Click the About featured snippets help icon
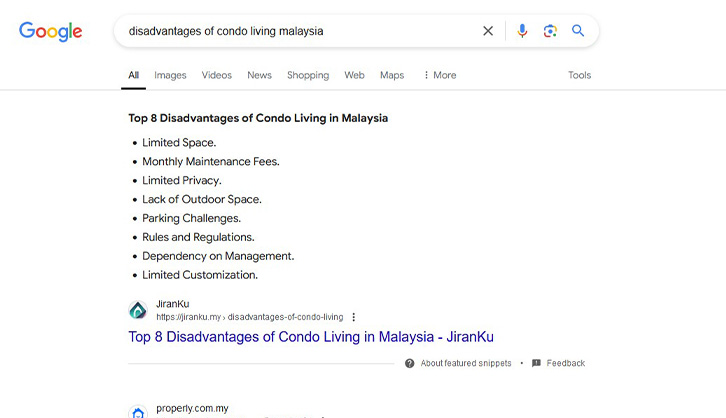This screenshot has height=418, width=726. [410, 363]
